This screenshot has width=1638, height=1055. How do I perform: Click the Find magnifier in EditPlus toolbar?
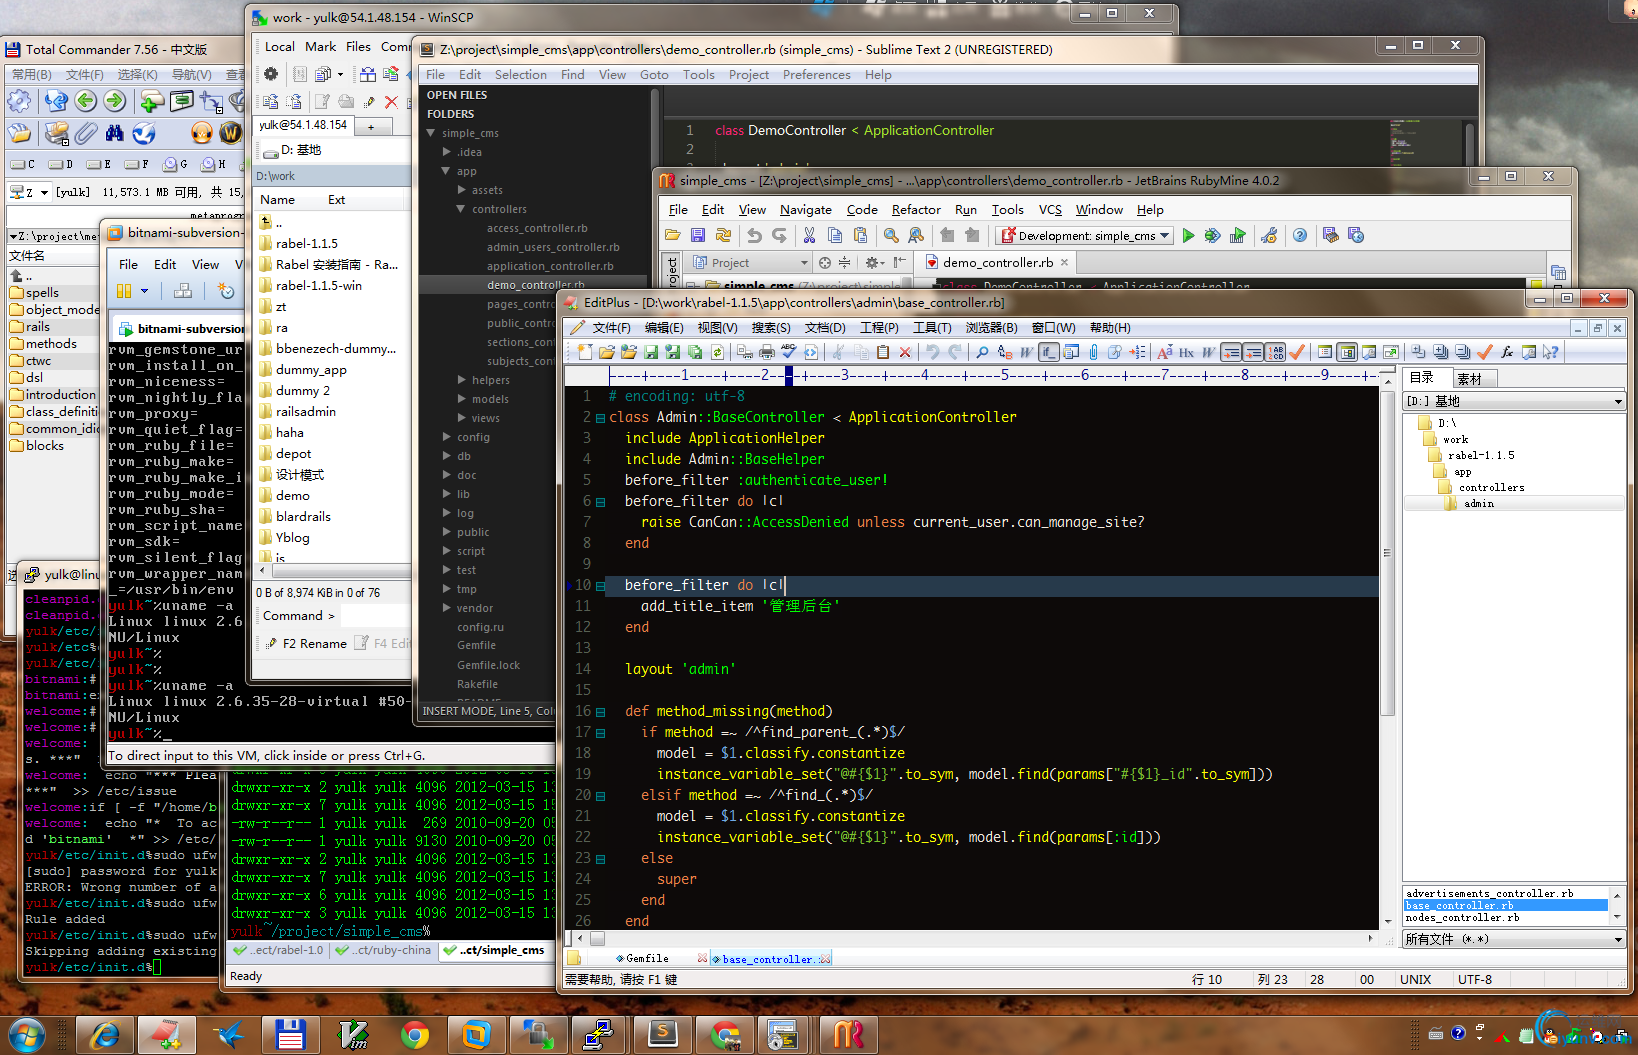point(982,352)
